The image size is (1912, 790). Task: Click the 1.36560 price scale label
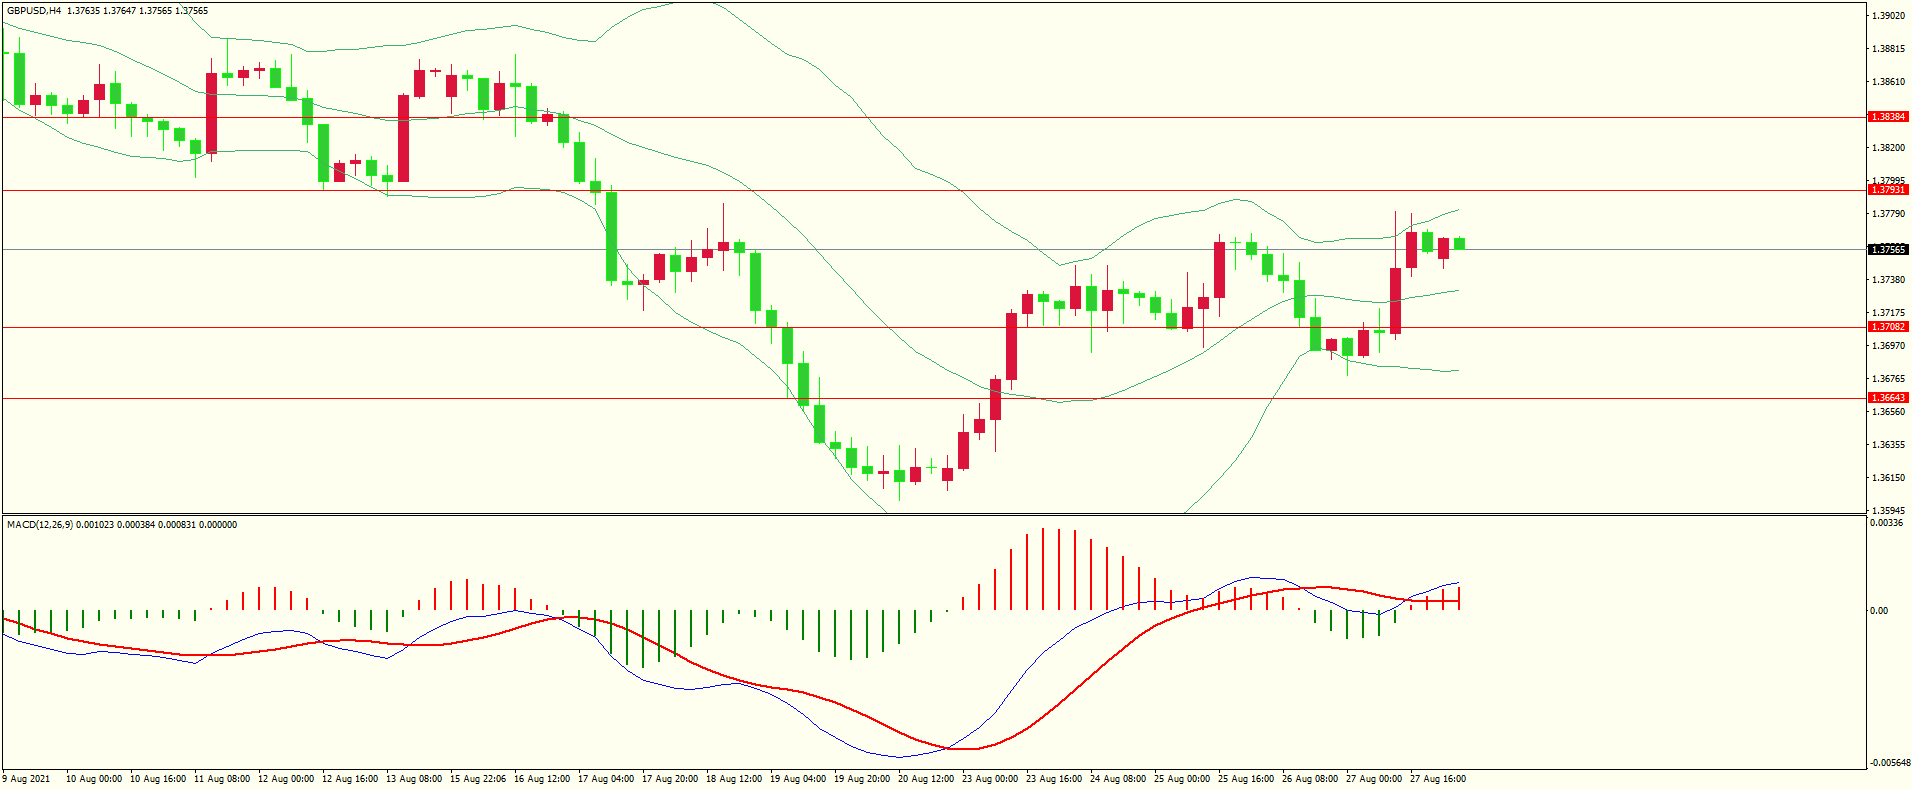click(1888, 412)
